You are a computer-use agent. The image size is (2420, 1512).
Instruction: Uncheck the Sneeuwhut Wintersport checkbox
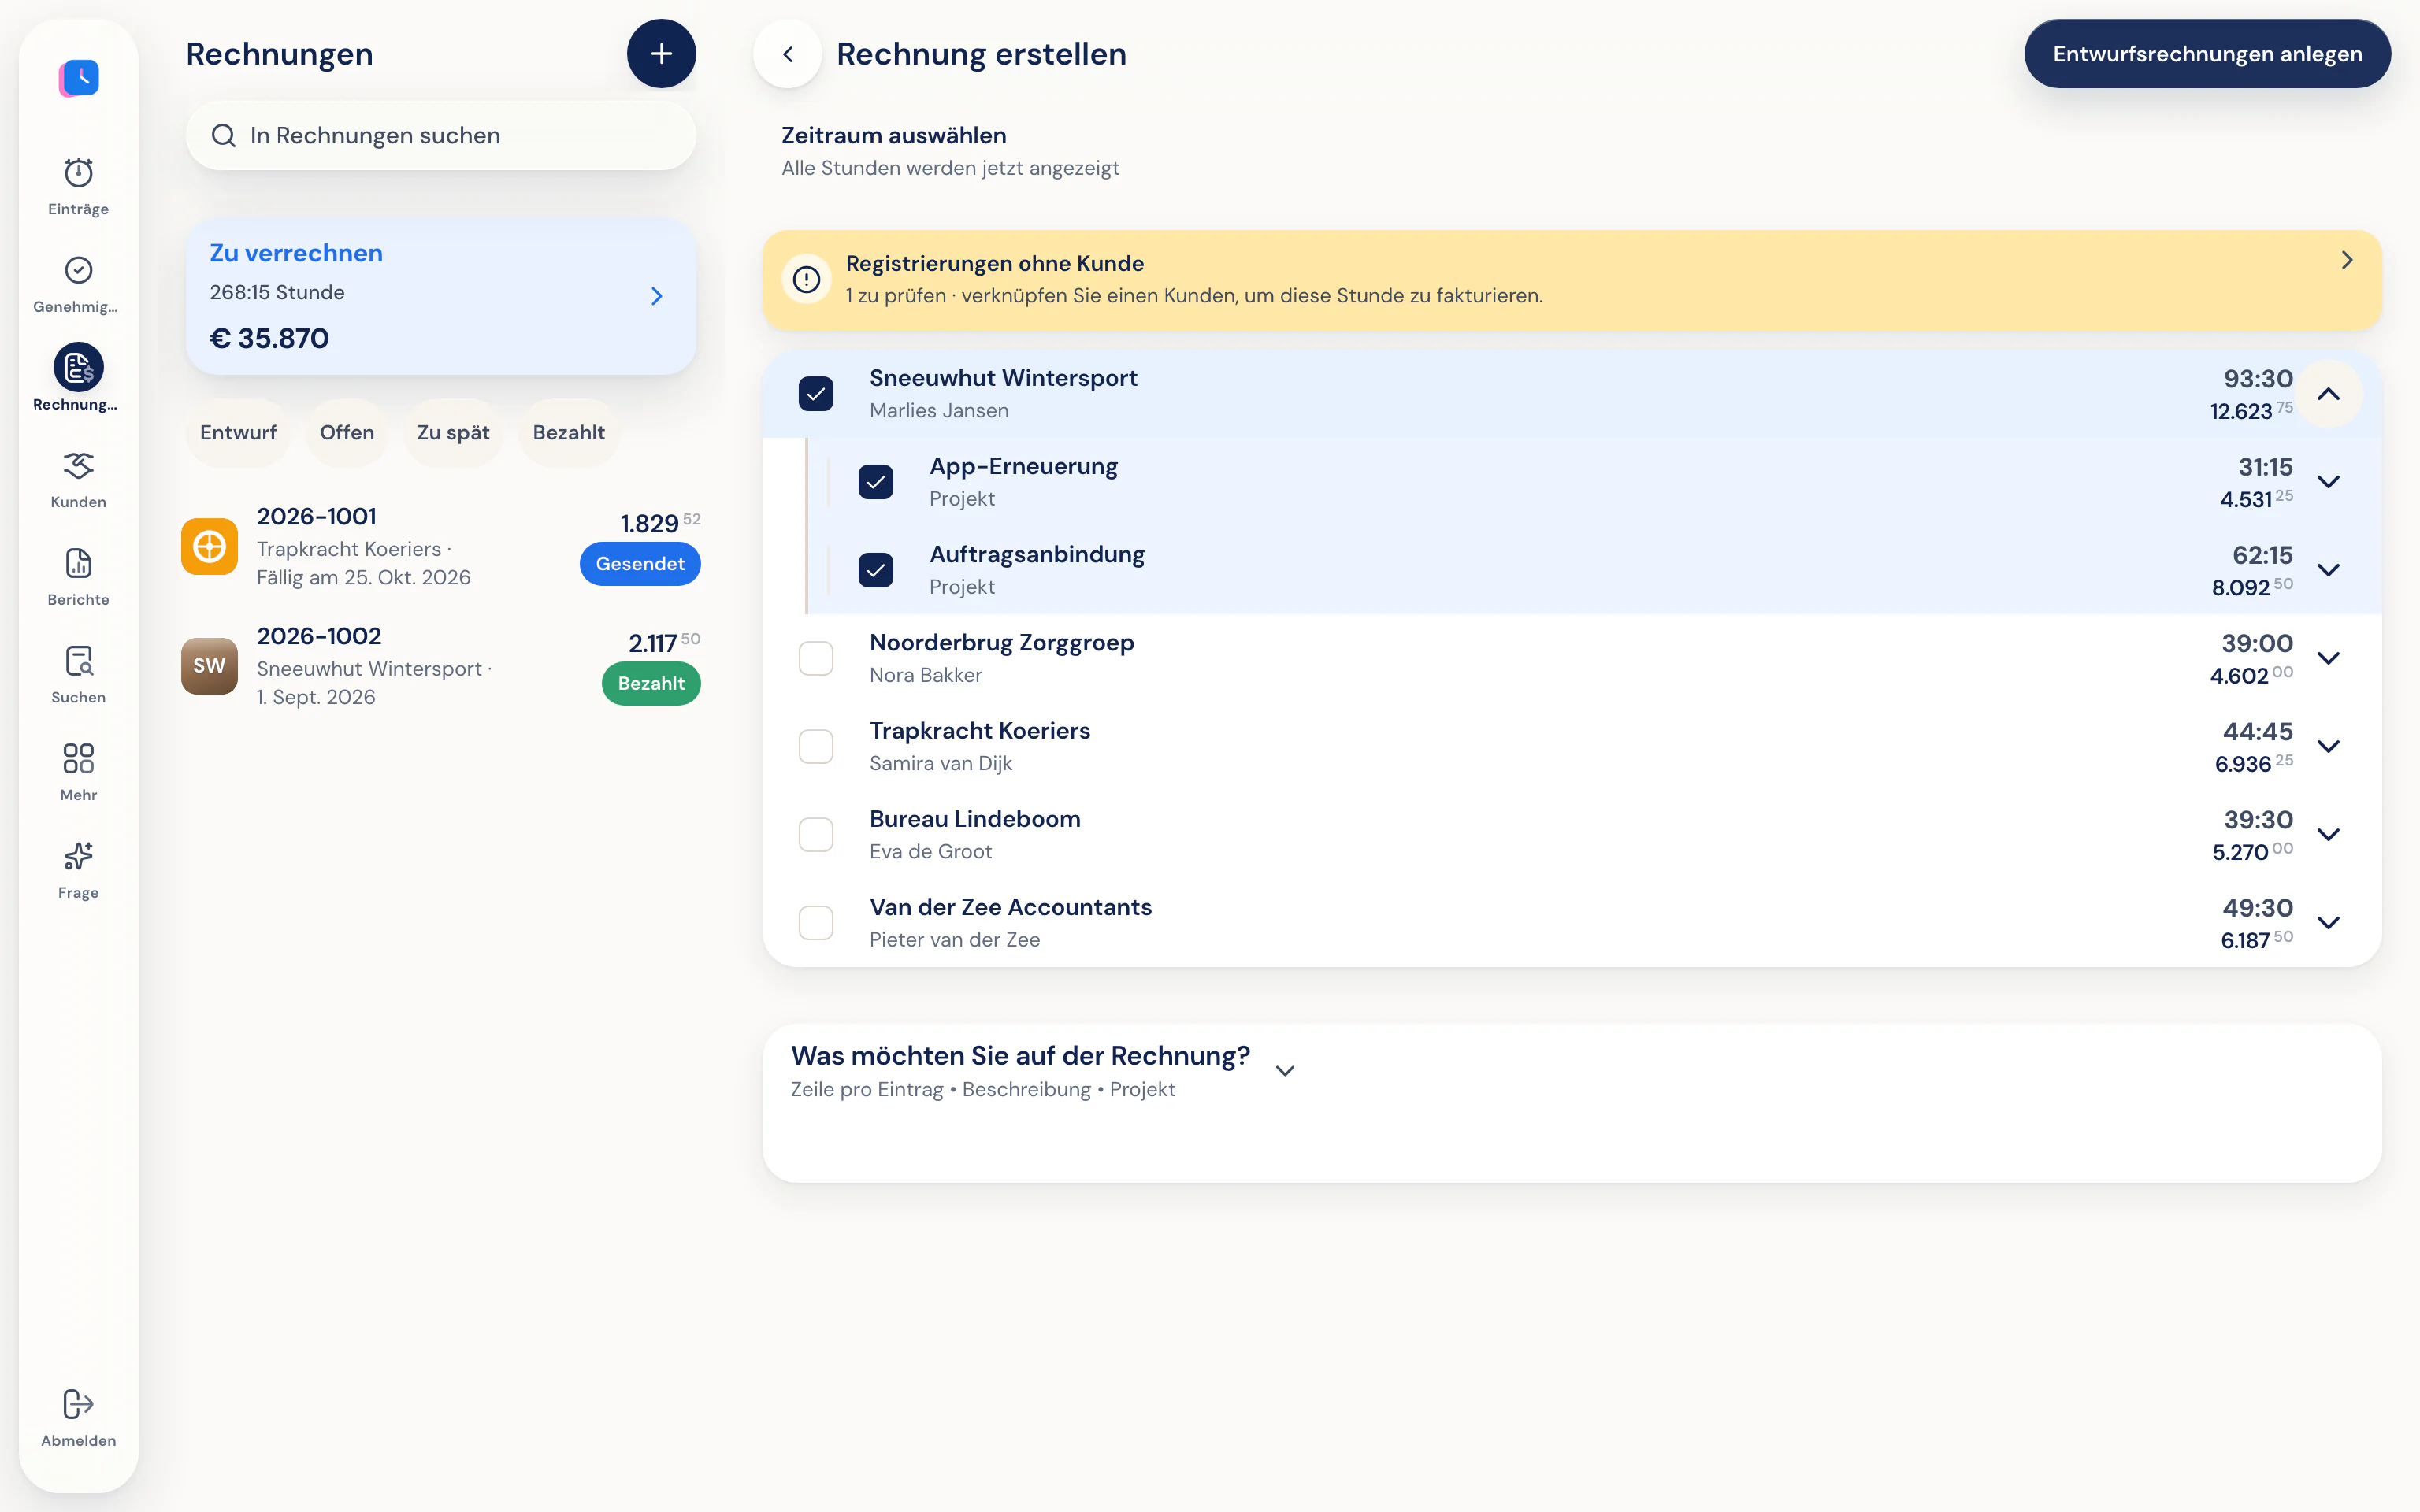(x=816, y=394)
